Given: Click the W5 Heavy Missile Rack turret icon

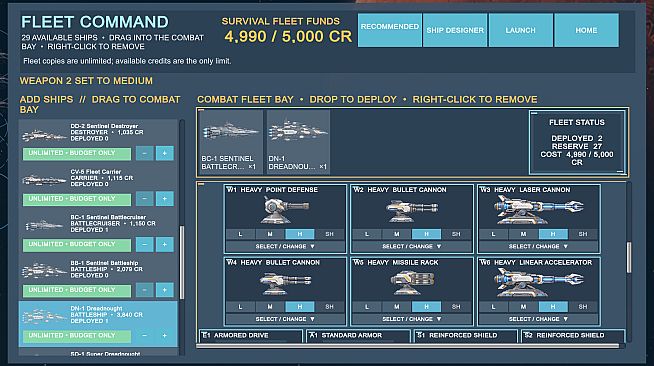Looking at the screenshot, I should pos(412,283).
